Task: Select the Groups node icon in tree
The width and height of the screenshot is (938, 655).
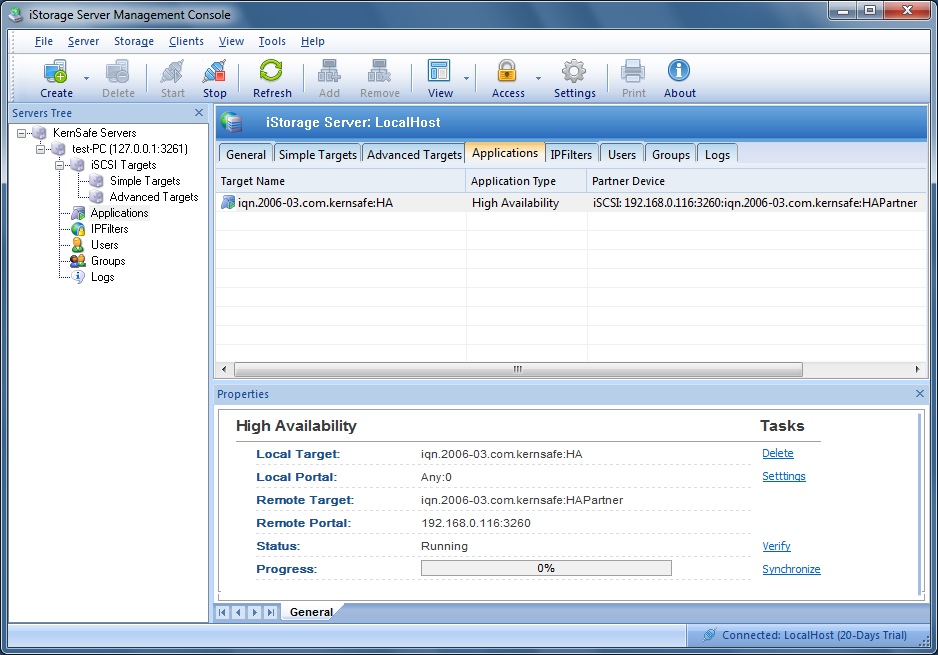Action: coord(78,261)
